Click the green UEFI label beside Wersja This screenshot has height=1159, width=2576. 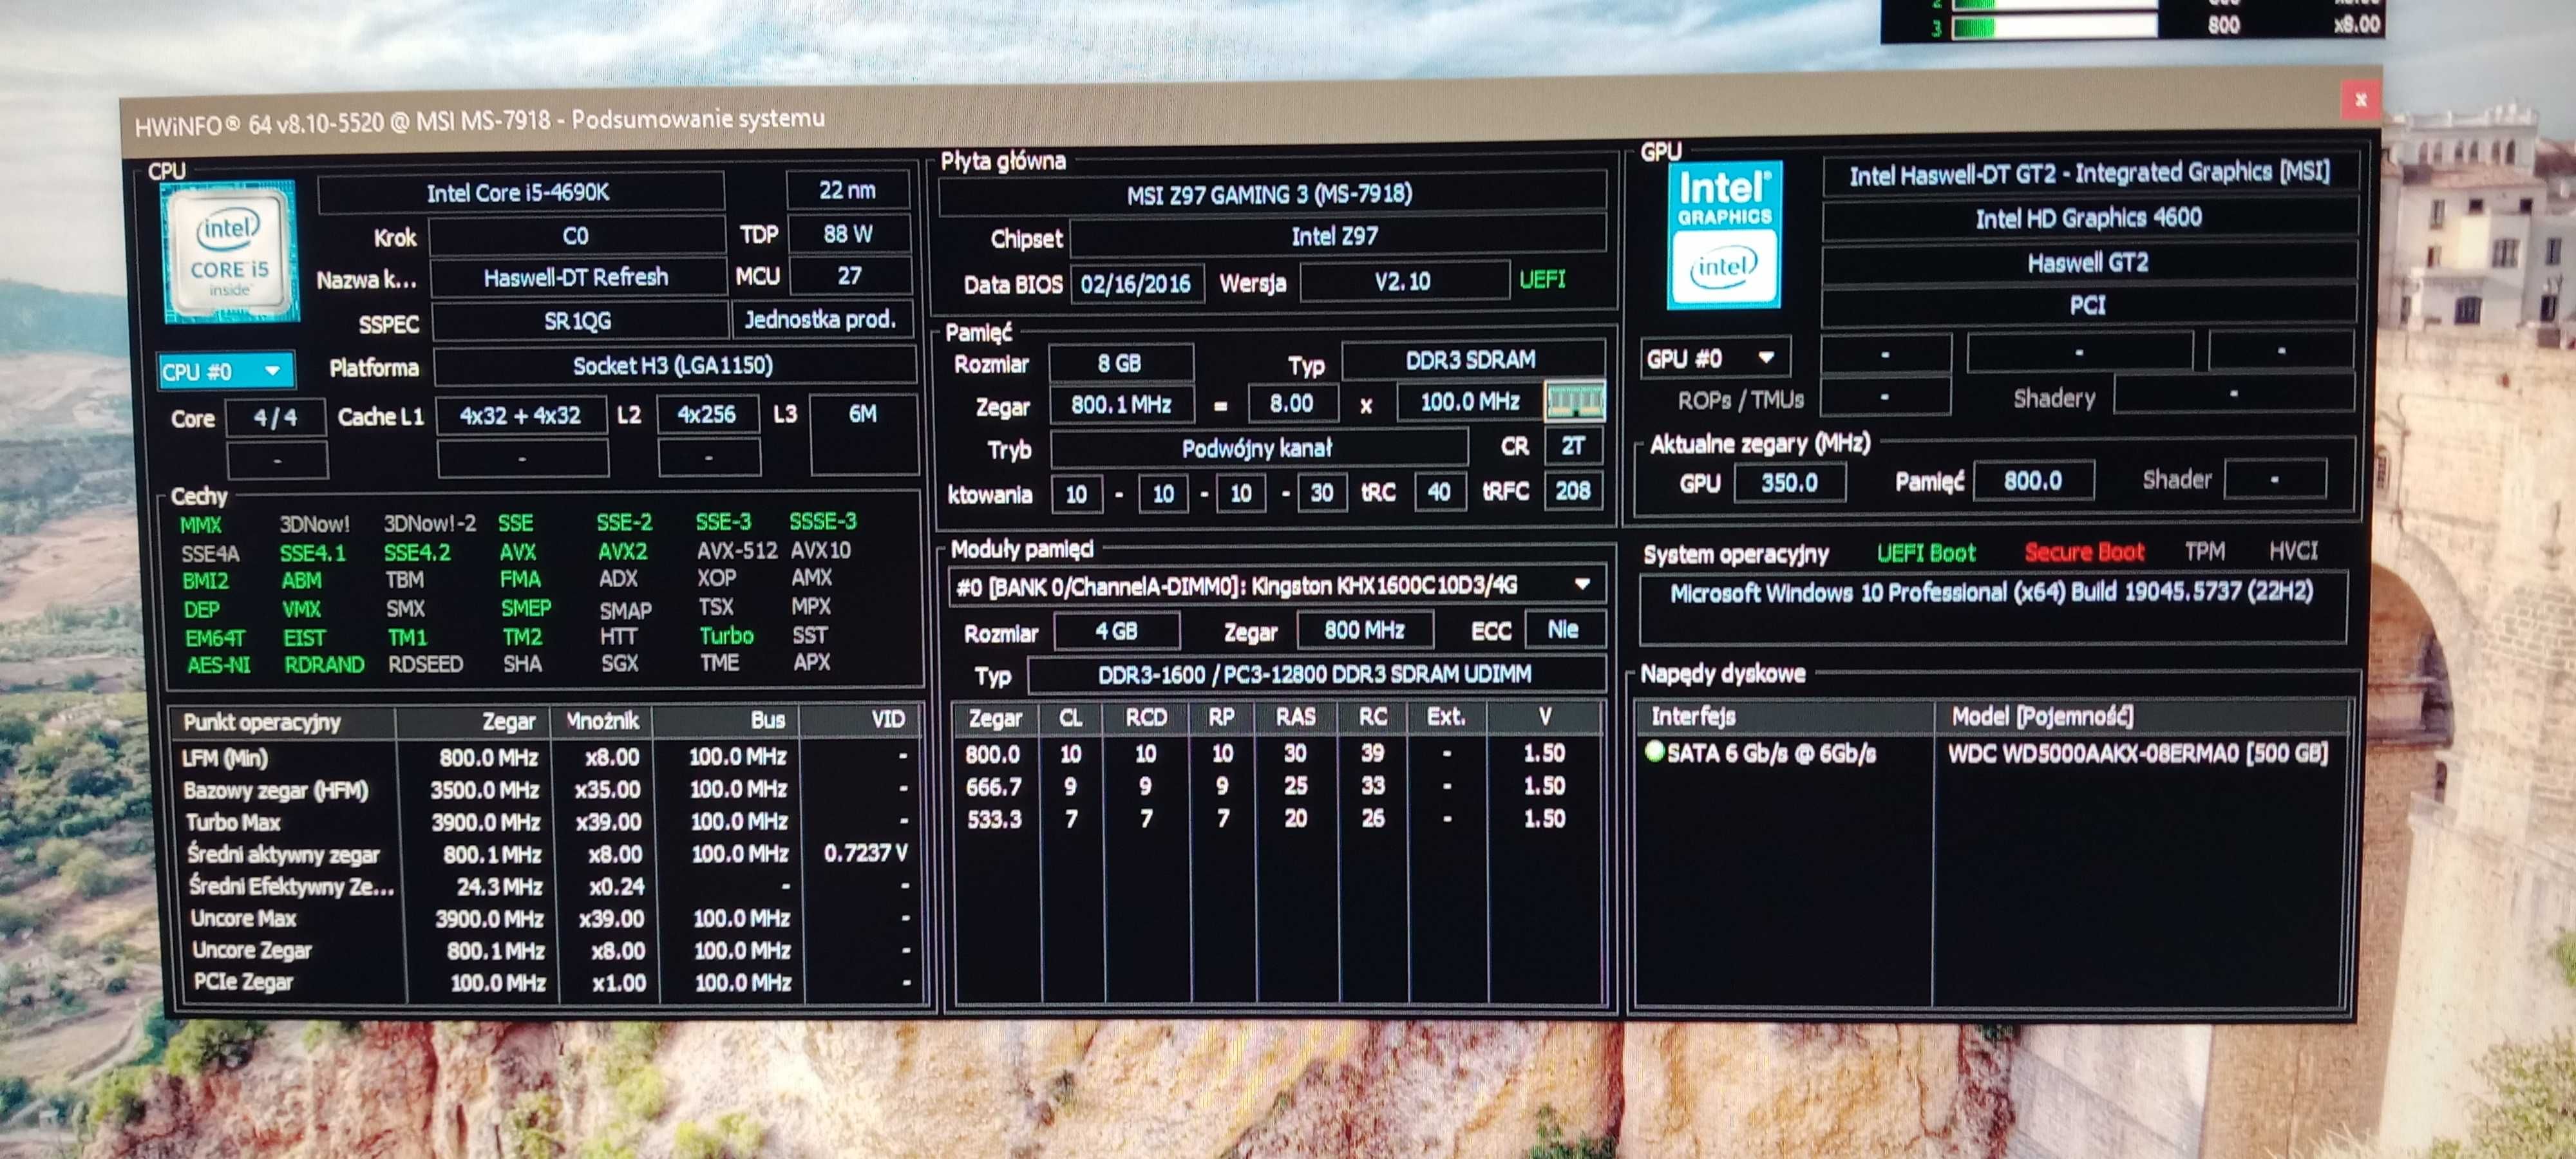[x=1542, y=280]
